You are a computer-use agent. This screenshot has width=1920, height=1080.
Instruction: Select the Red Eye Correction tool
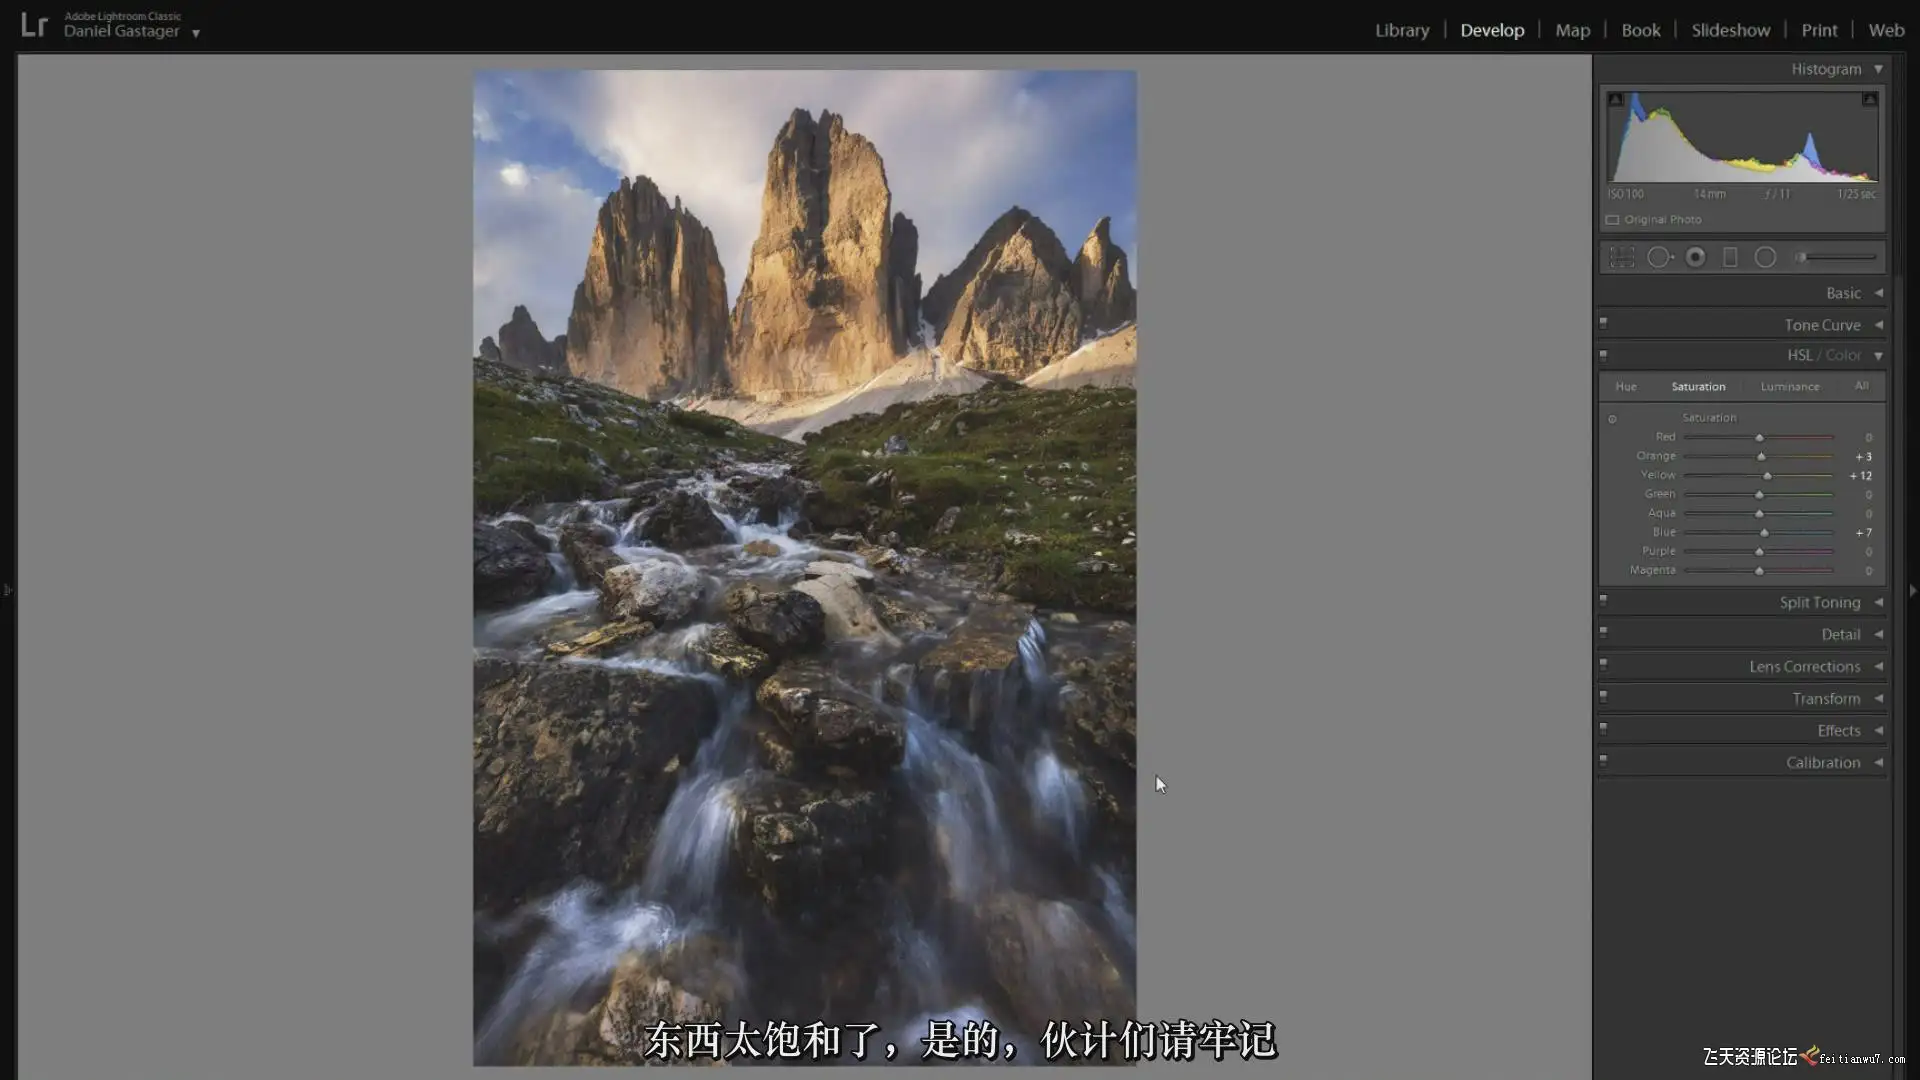pyautogui.click(x=1695, y=258)
